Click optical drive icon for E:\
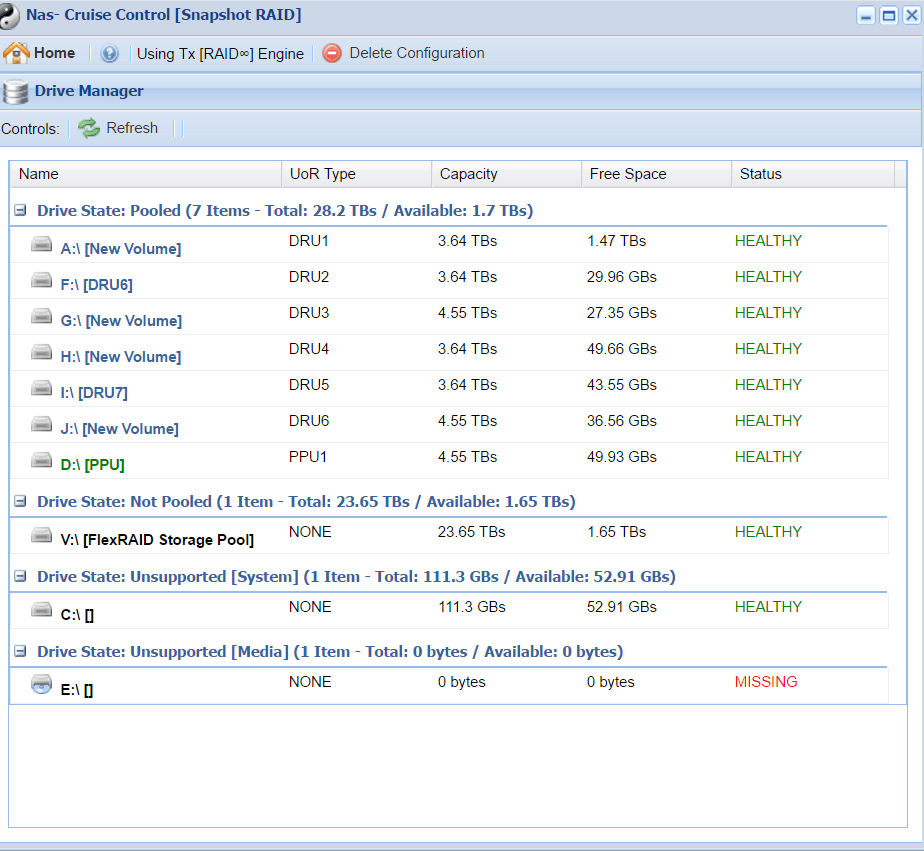Viewport: 924px width, 851px height. [41, 684]
